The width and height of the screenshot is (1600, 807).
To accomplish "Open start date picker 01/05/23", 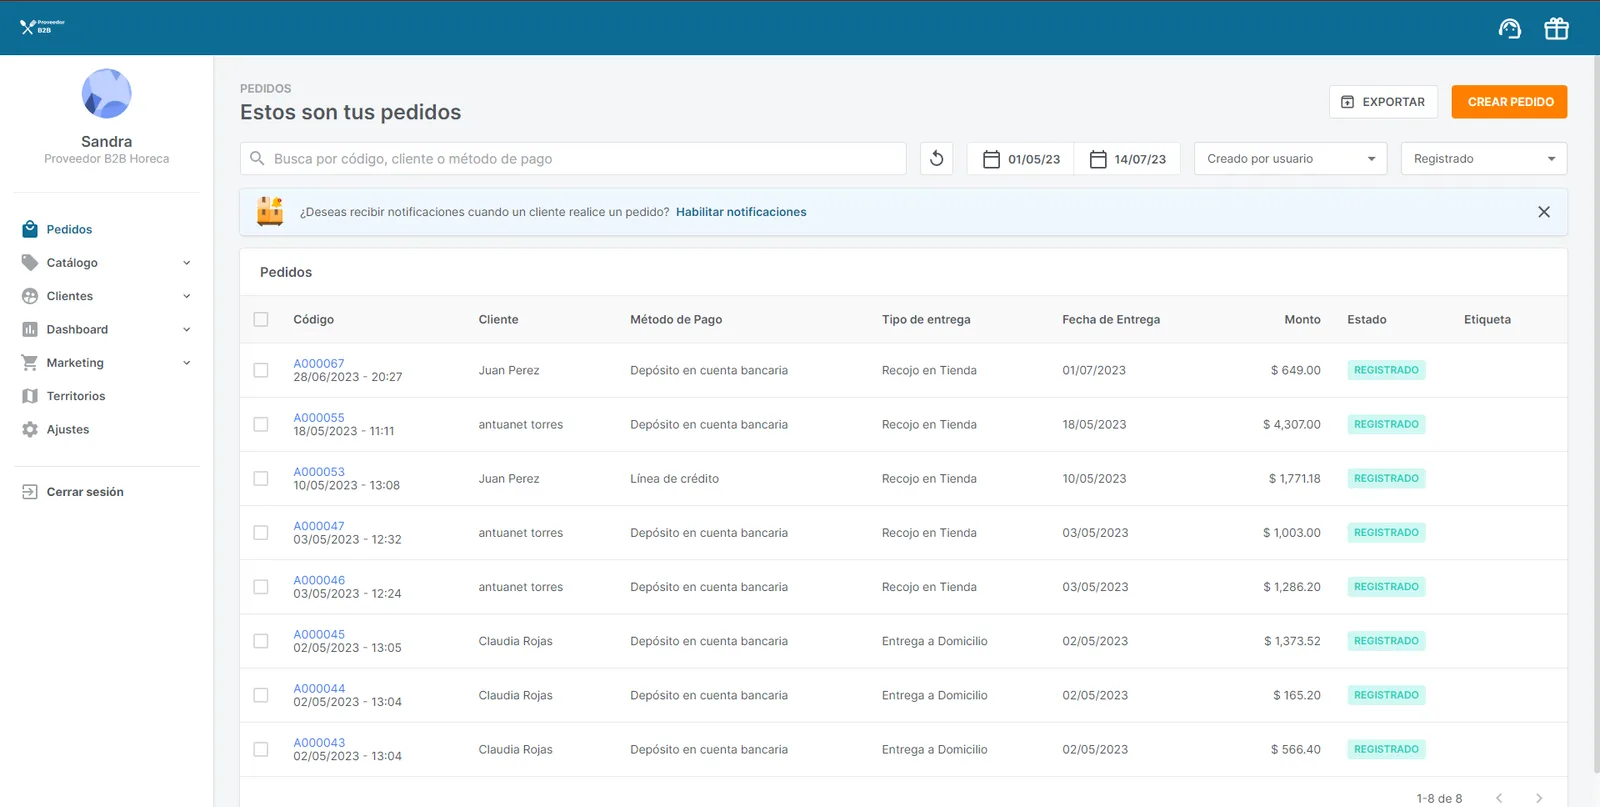I will tap(1021, 159).
